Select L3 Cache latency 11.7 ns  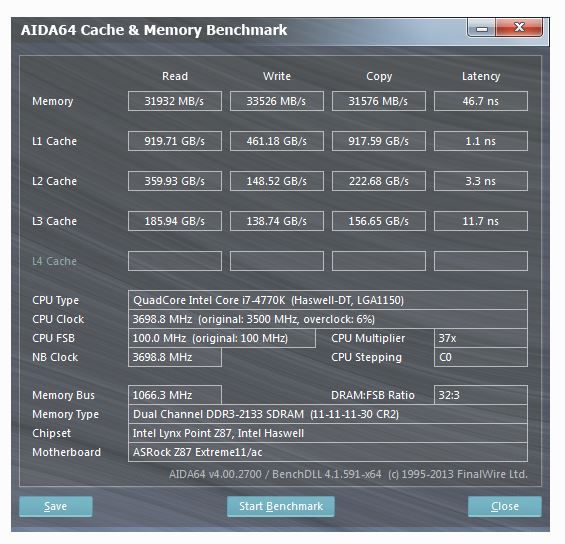(481, 221)
